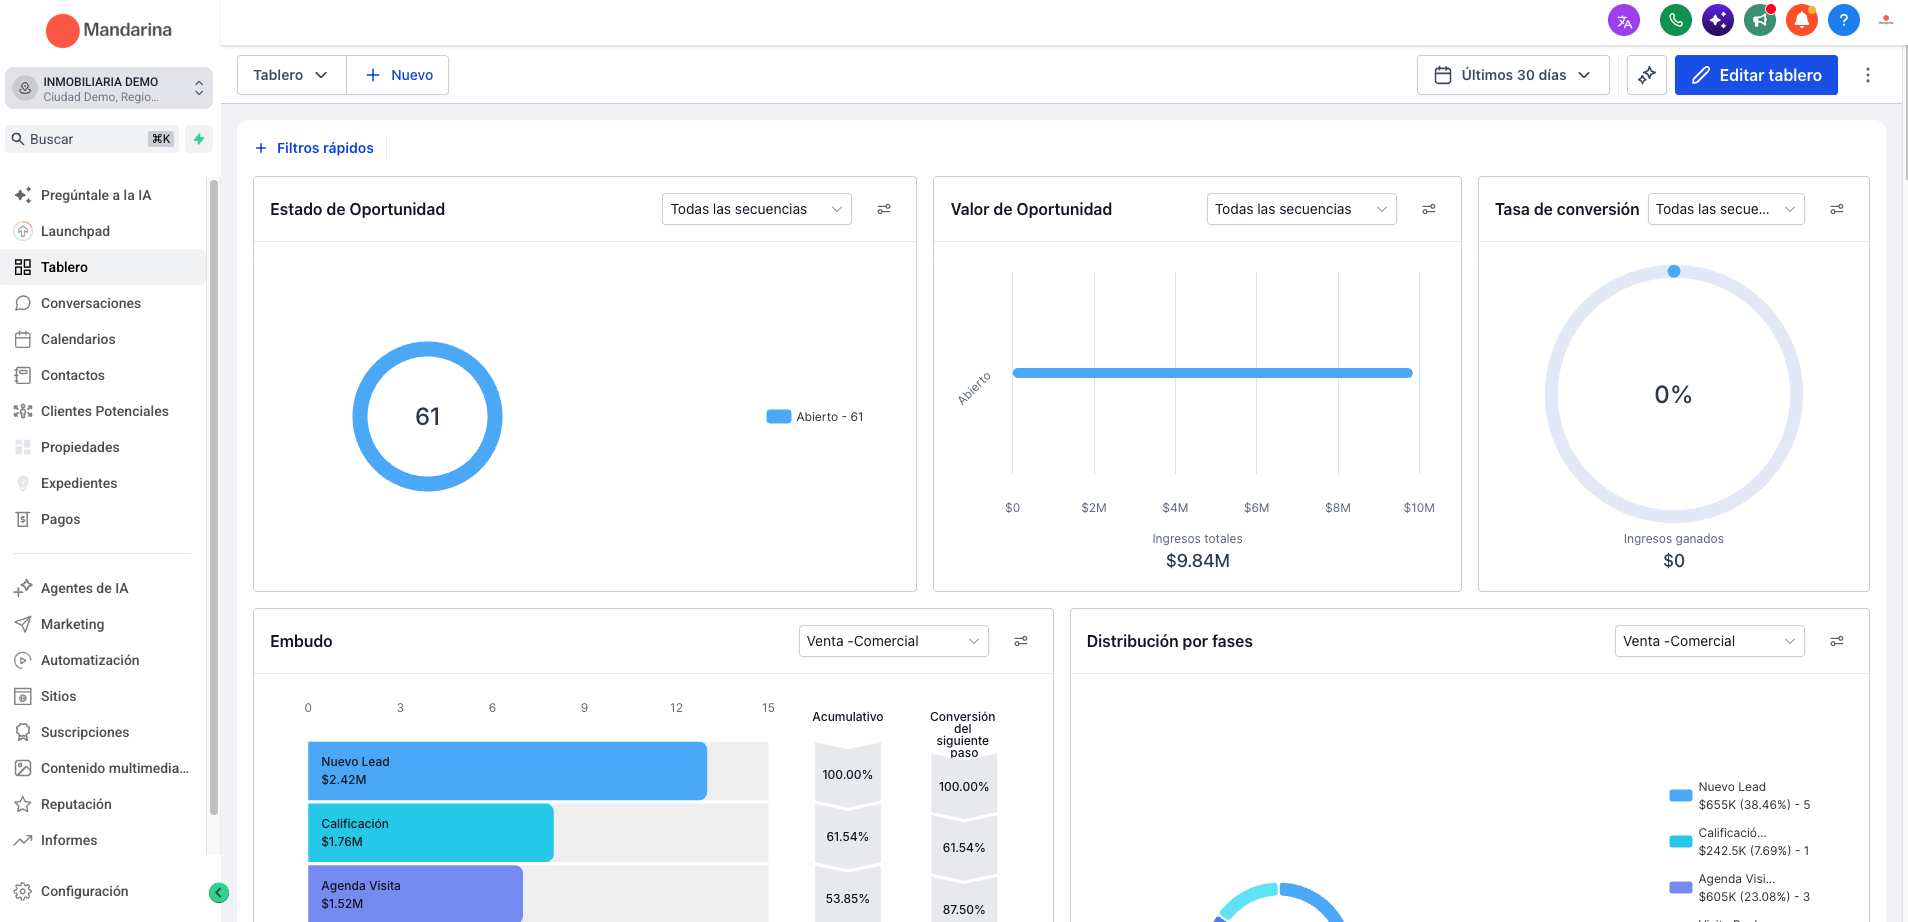The width and height of the screenshot is (1908, 922).
Task: Expand the Tablero dashboard dropdown
Action: (x=291, y=75)
